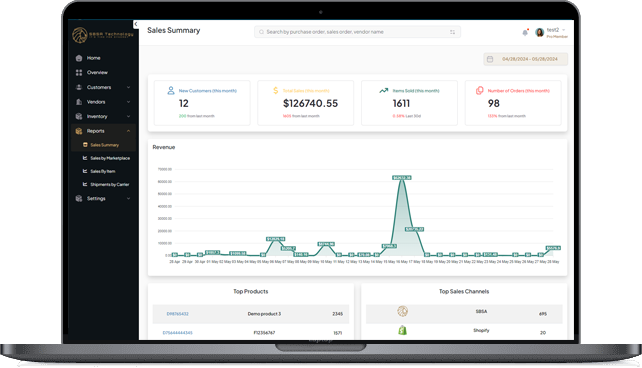Viewport: 642px width, 368px height.
Task: Click the Sales by Marketplace chart icon
Action: 85,158
